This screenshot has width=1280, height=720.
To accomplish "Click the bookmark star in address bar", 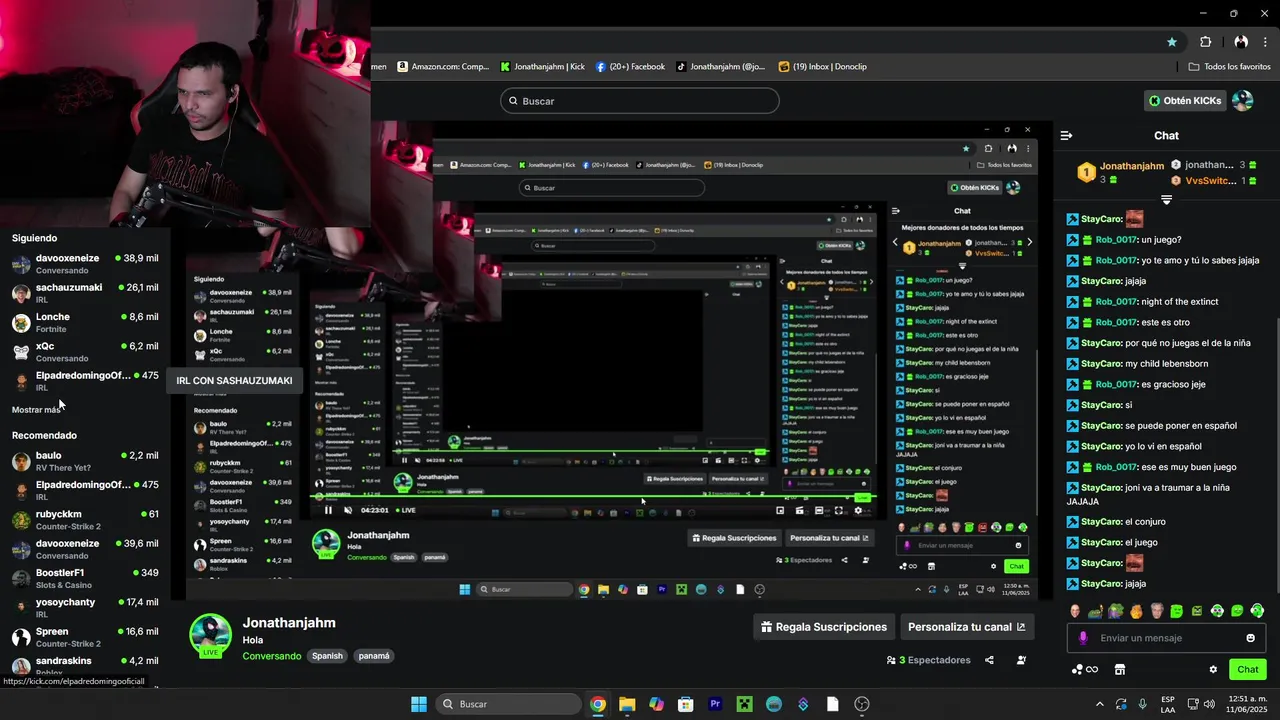I will tap(1171, 42).
